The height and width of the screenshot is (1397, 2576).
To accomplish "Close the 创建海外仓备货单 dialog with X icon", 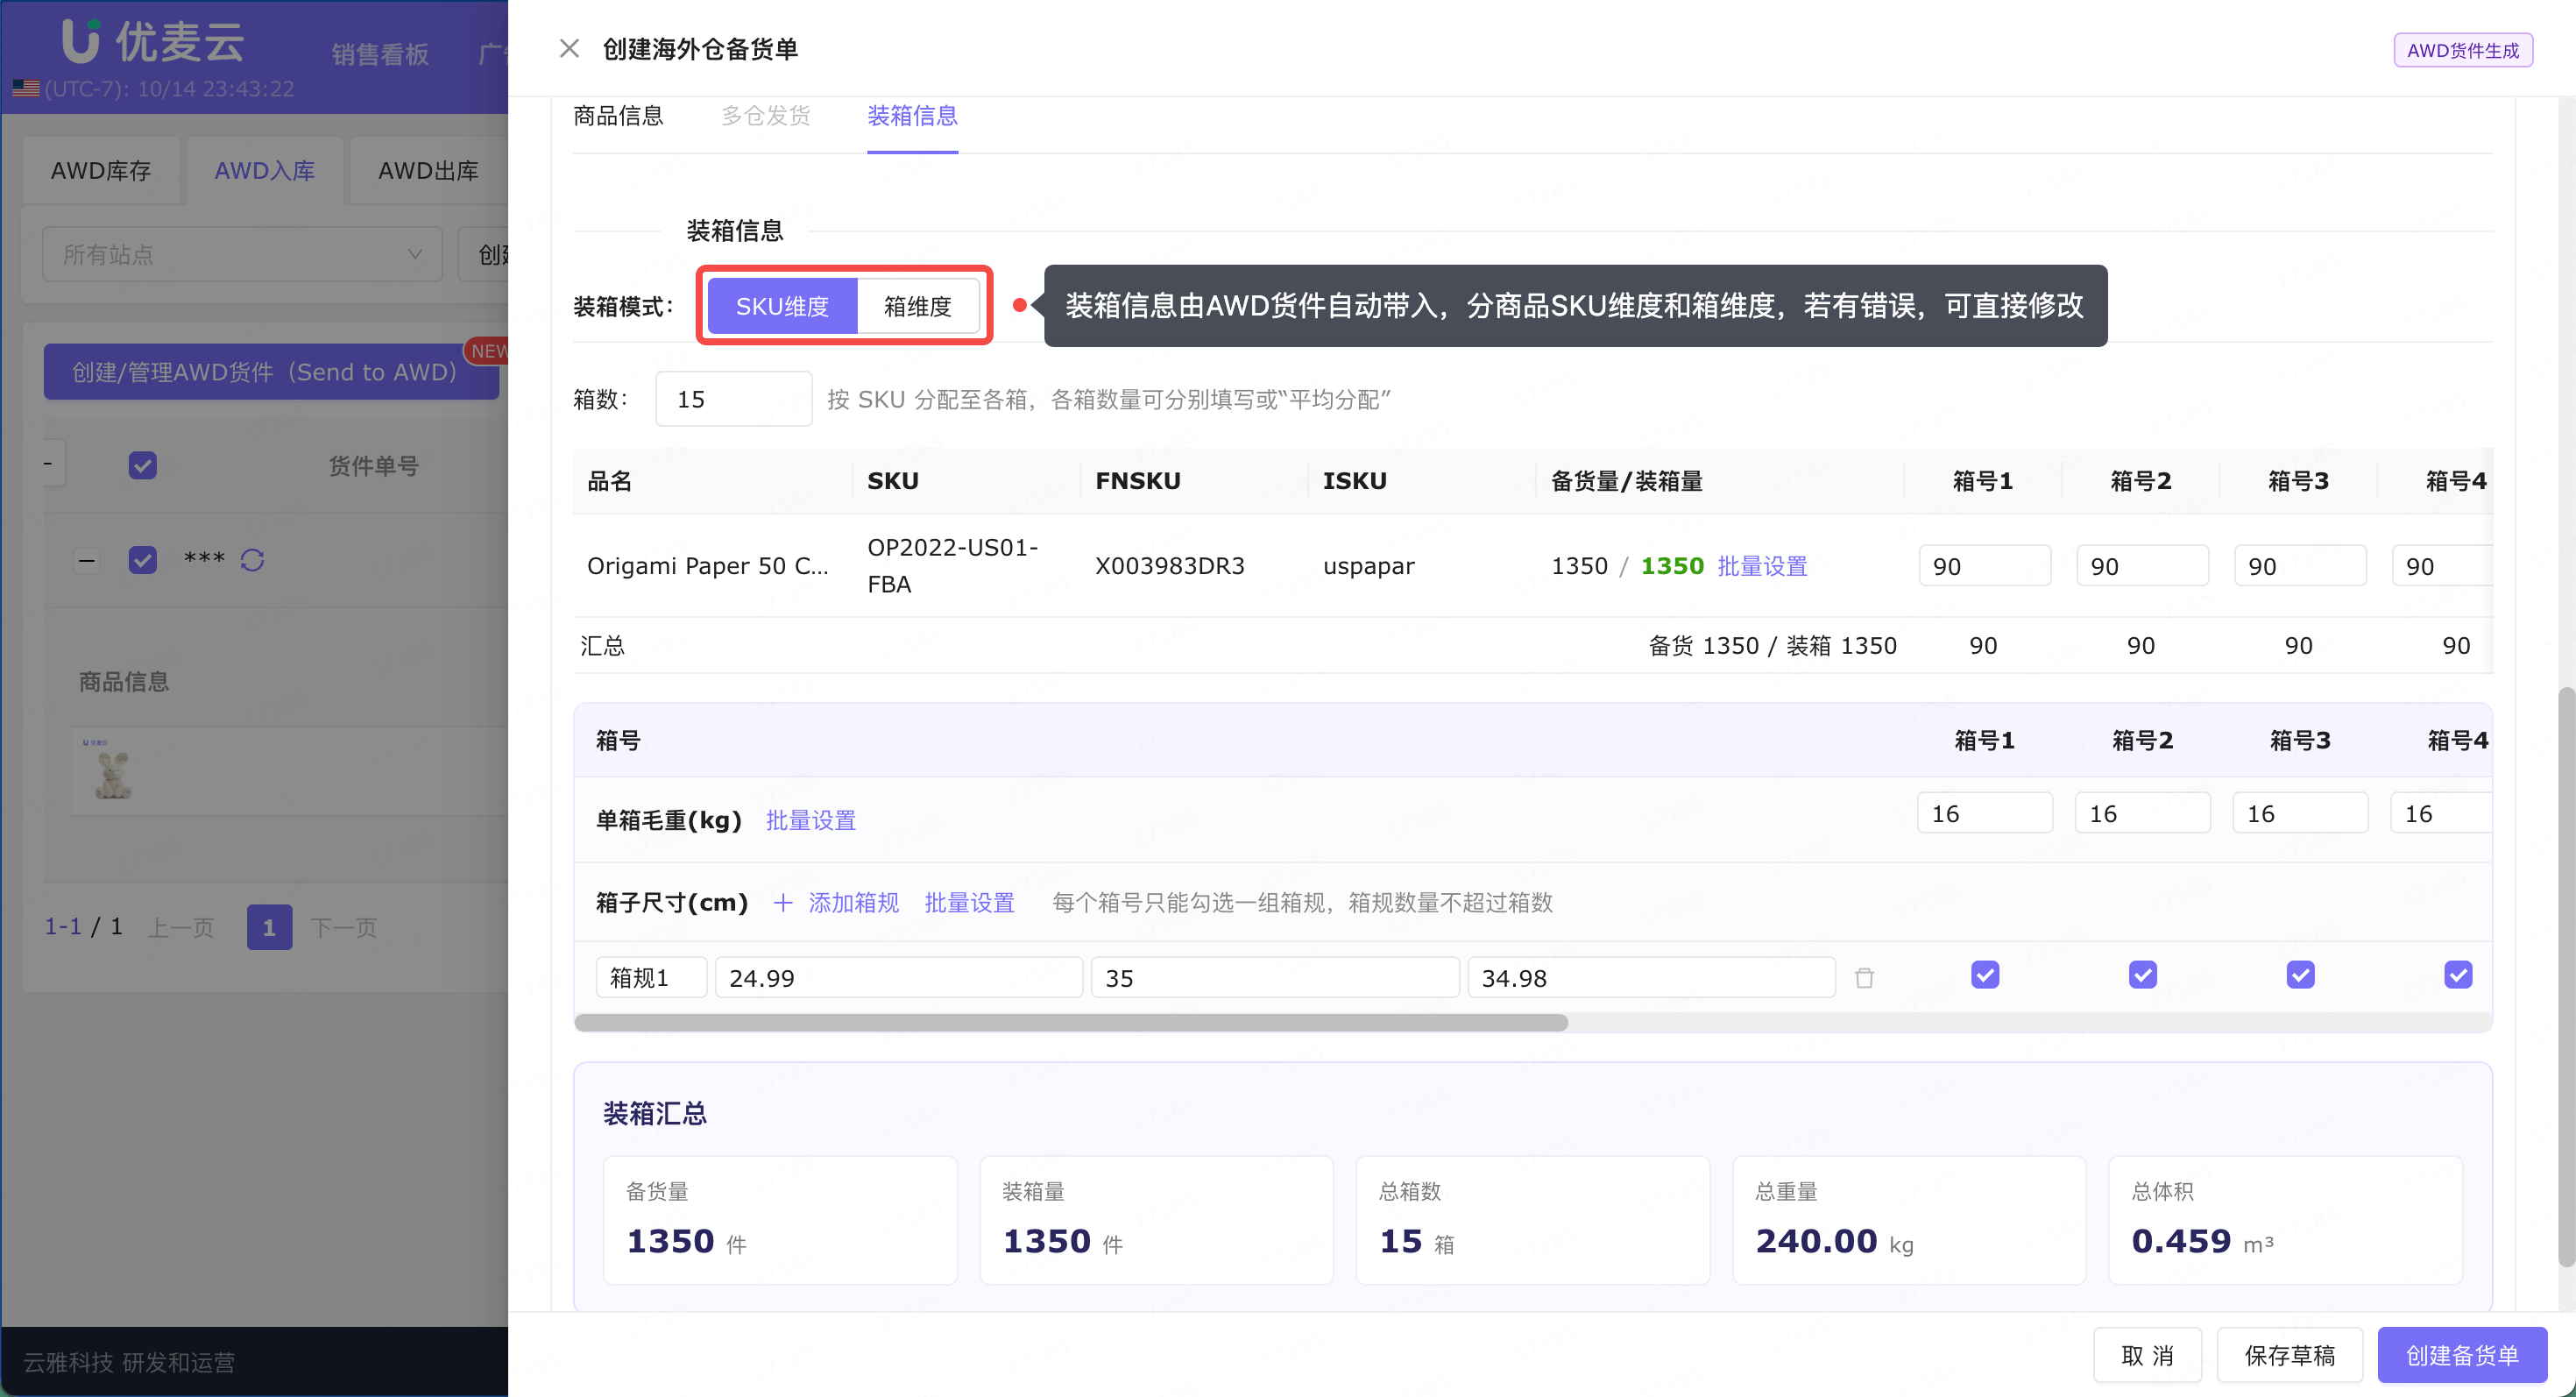I will [569, 49].
